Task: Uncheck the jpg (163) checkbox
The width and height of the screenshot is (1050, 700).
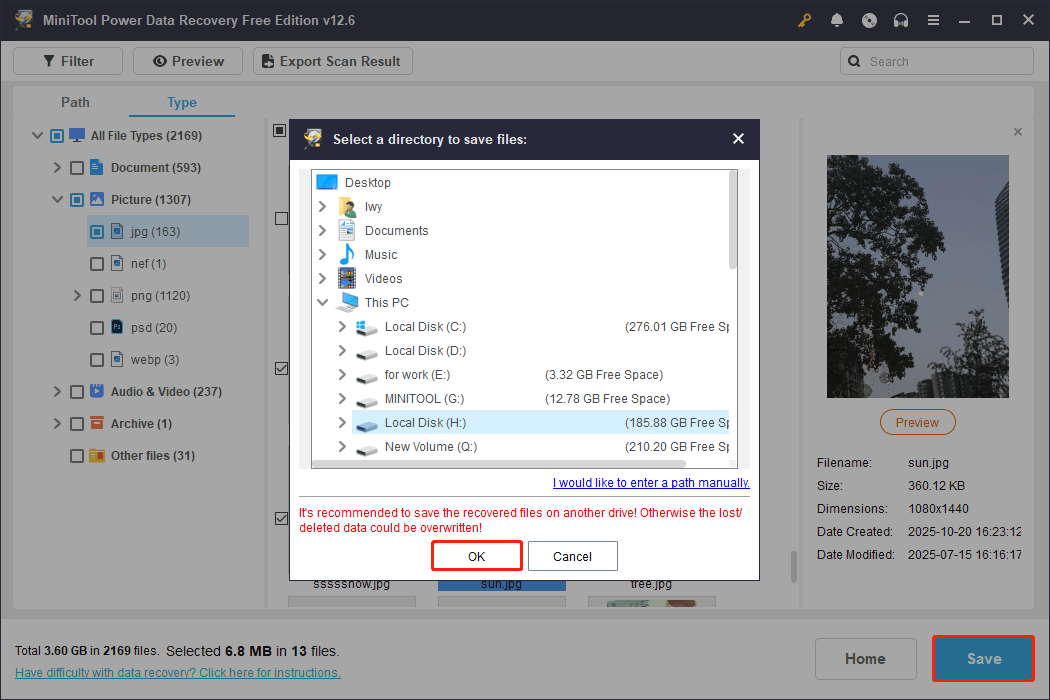Action: 96,231
